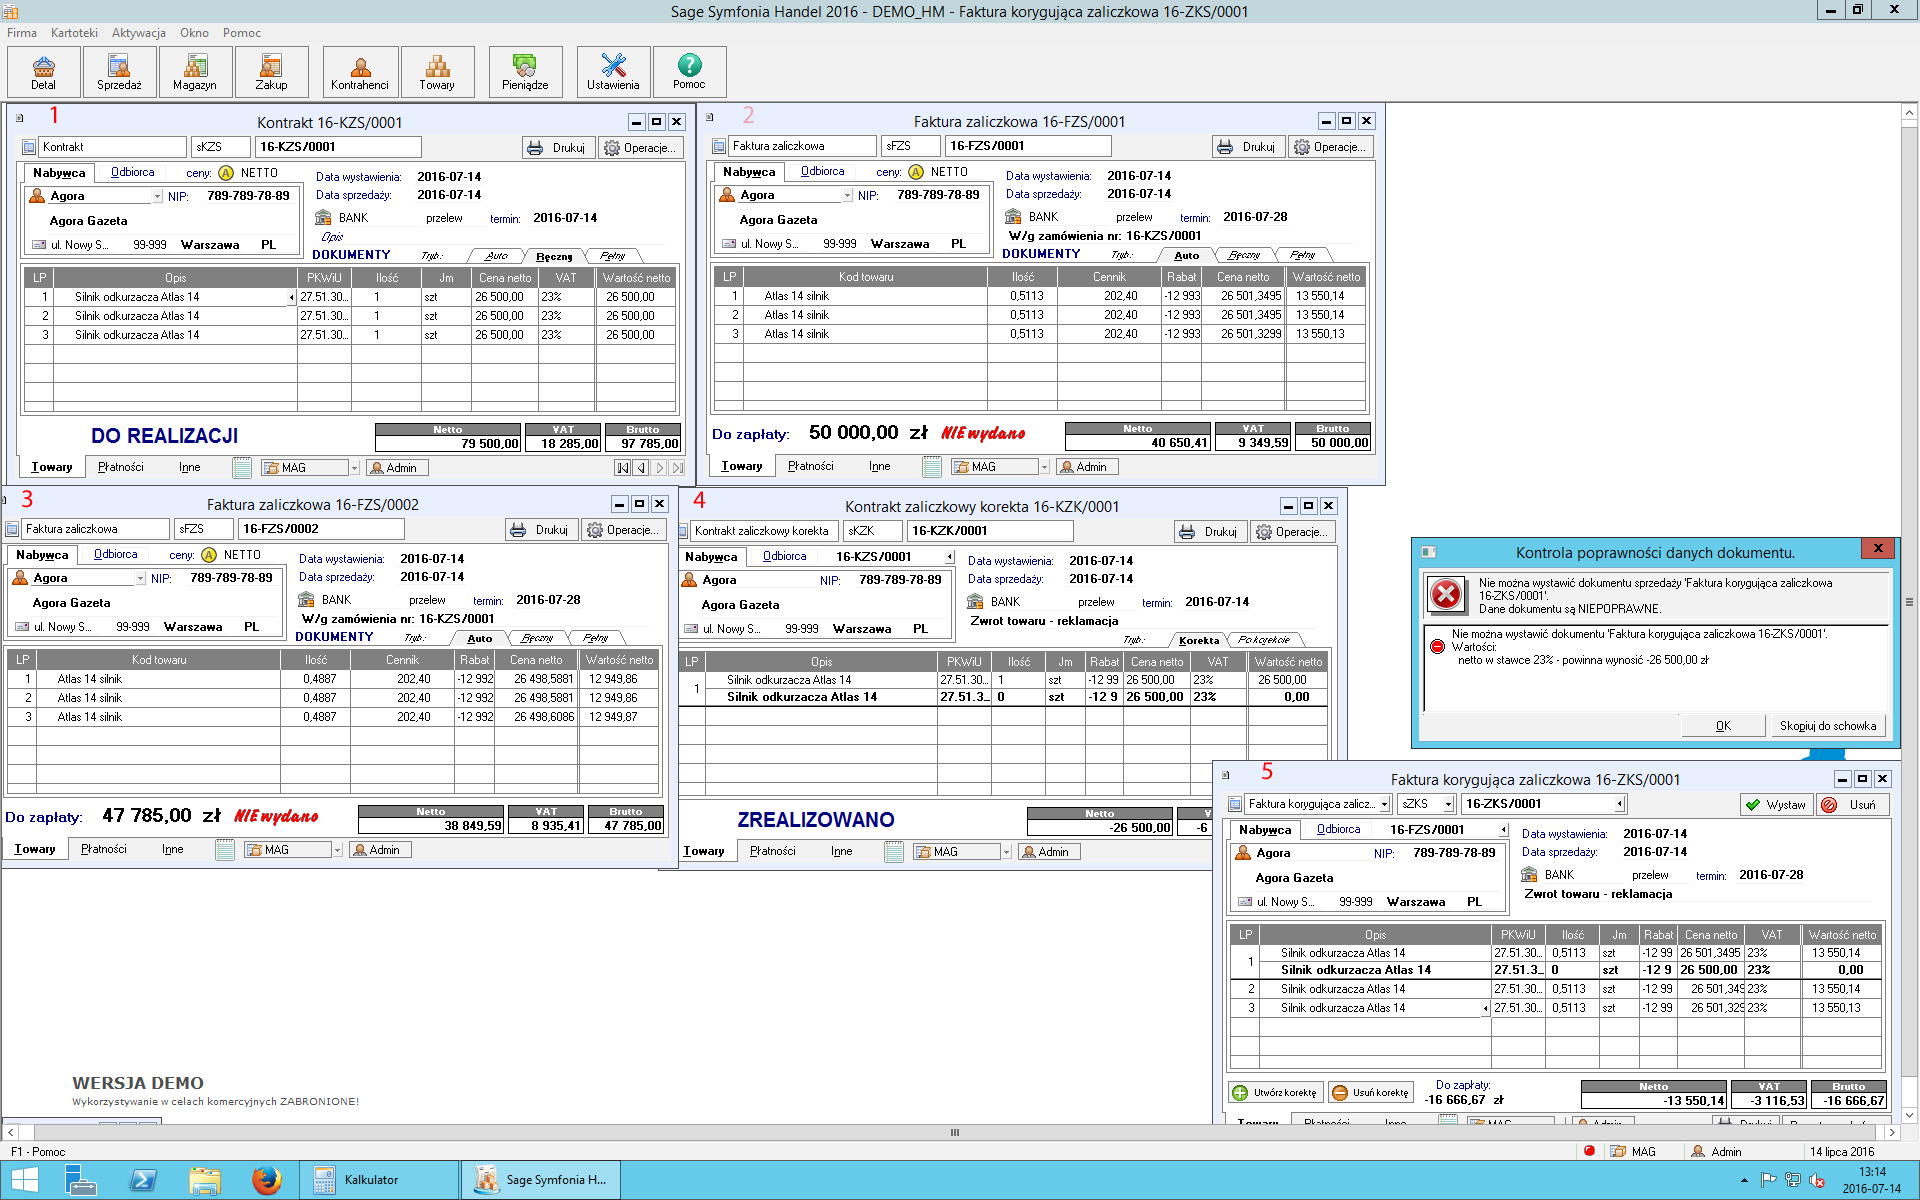1920x1200 pixels.
Task: Open the Magazyn toolbar icon
Action: click(x=195, y=71)
